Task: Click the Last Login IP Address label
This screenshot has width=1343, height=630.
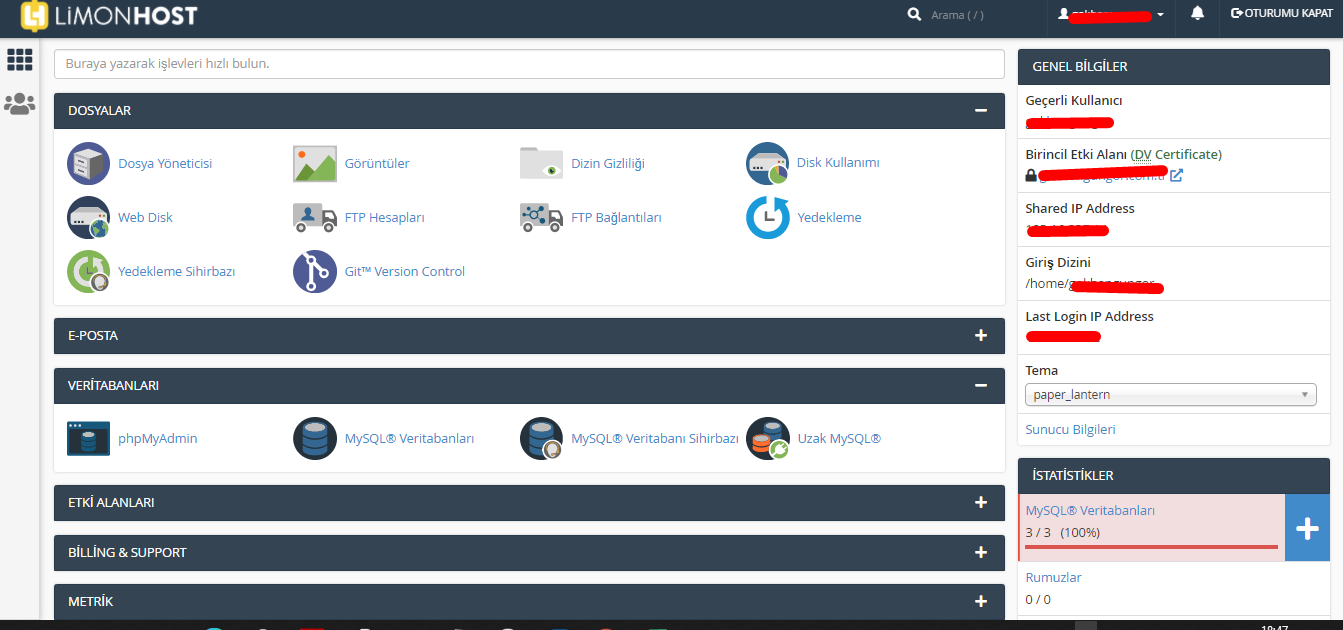Action: point(1089,316)
